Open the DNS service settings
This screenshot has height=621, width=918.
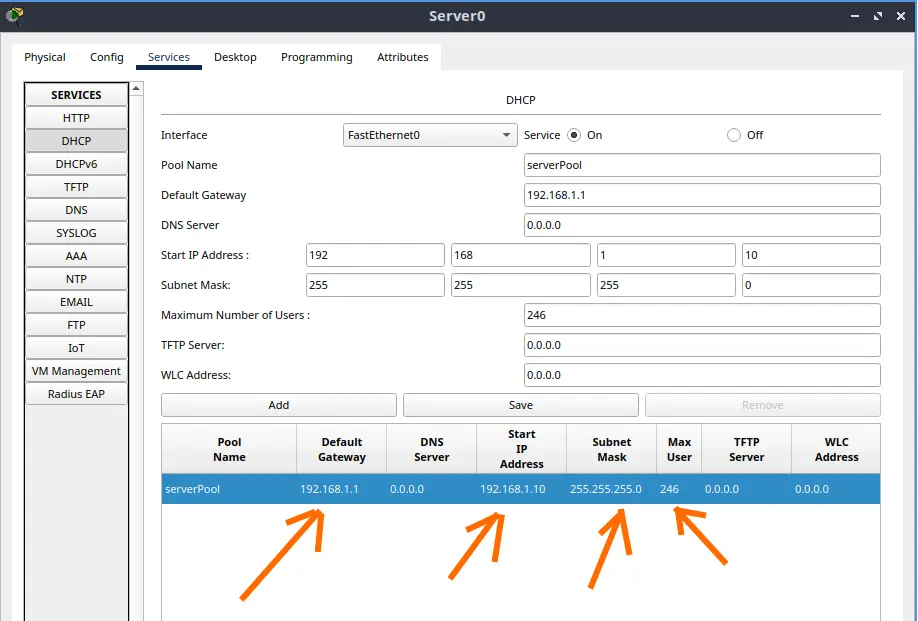pos(76,210)
